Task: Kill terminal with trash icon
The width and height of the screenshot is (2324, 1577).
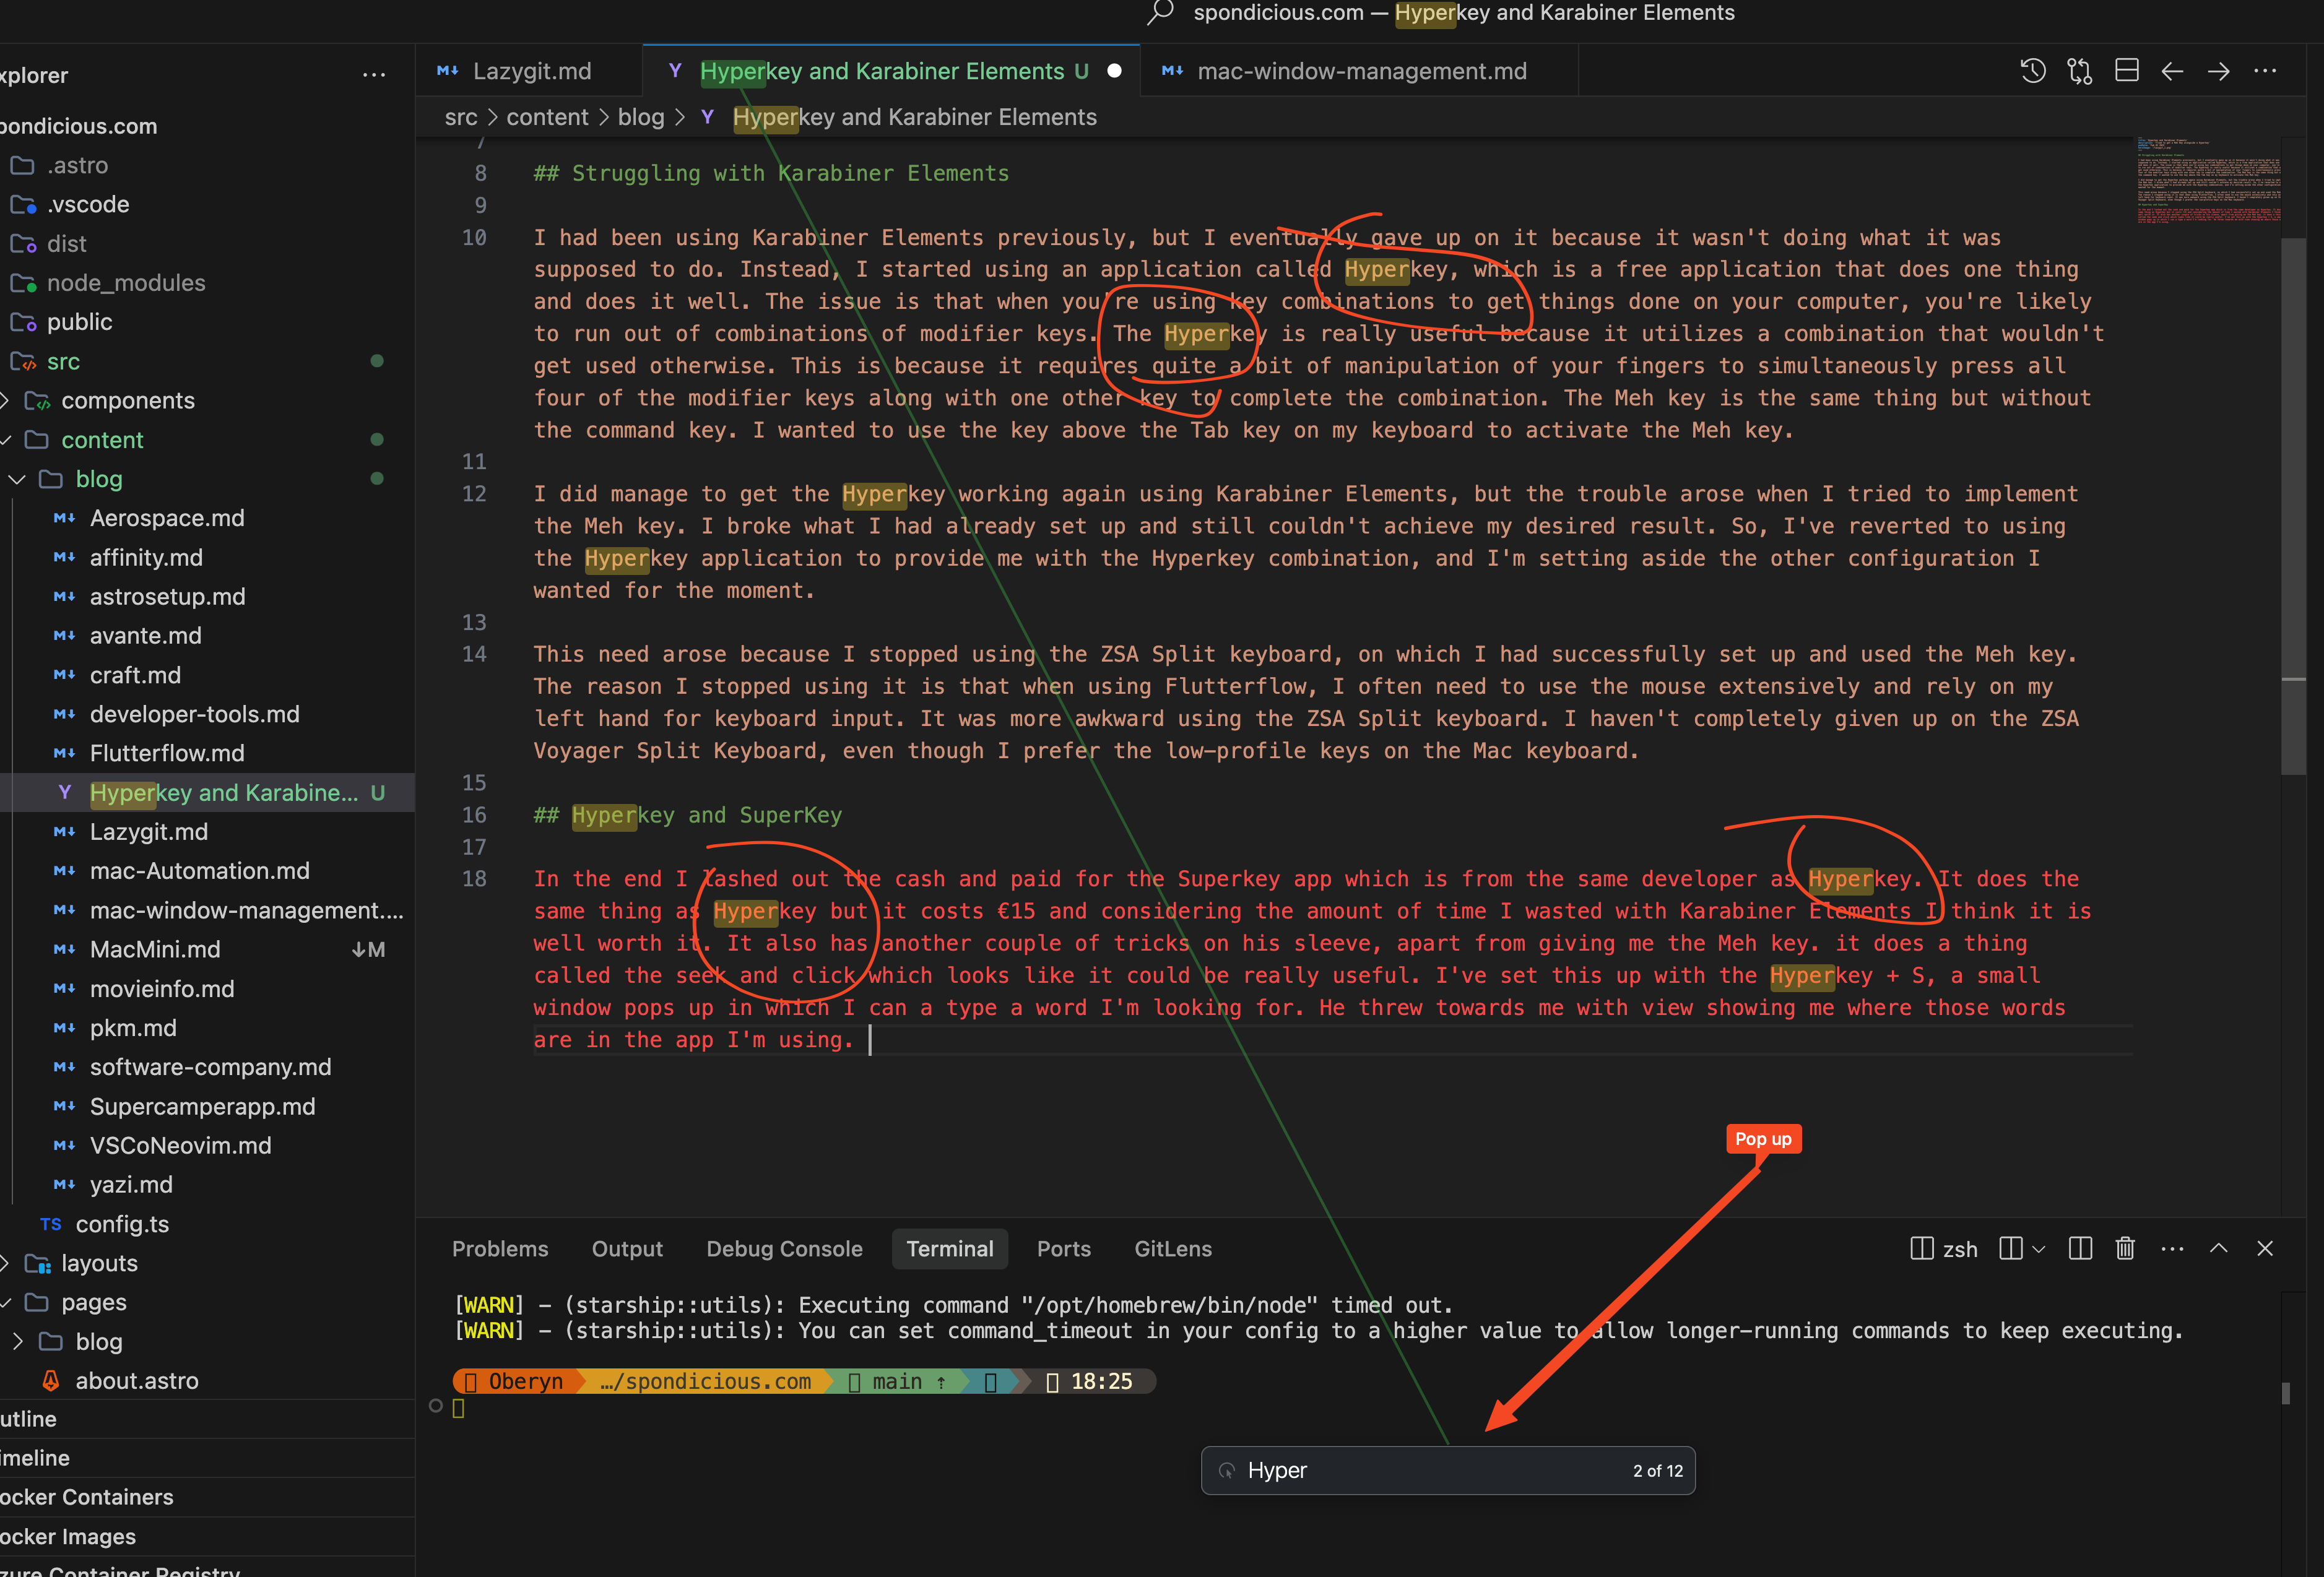Action: click(x=2125, y=1249)
